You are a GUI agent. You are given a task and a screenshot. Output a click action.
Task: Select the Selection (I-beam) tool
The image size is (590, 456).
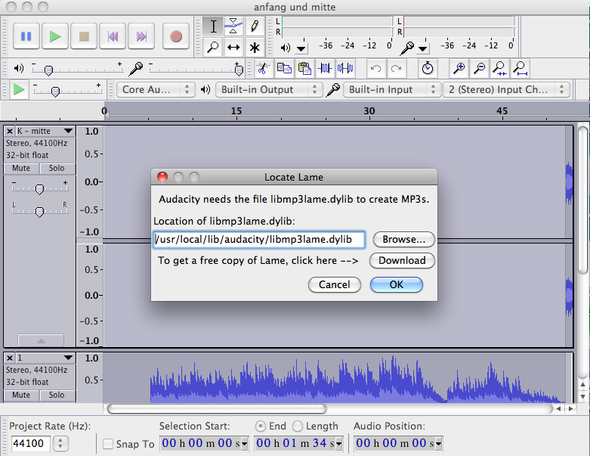(213, 26)
